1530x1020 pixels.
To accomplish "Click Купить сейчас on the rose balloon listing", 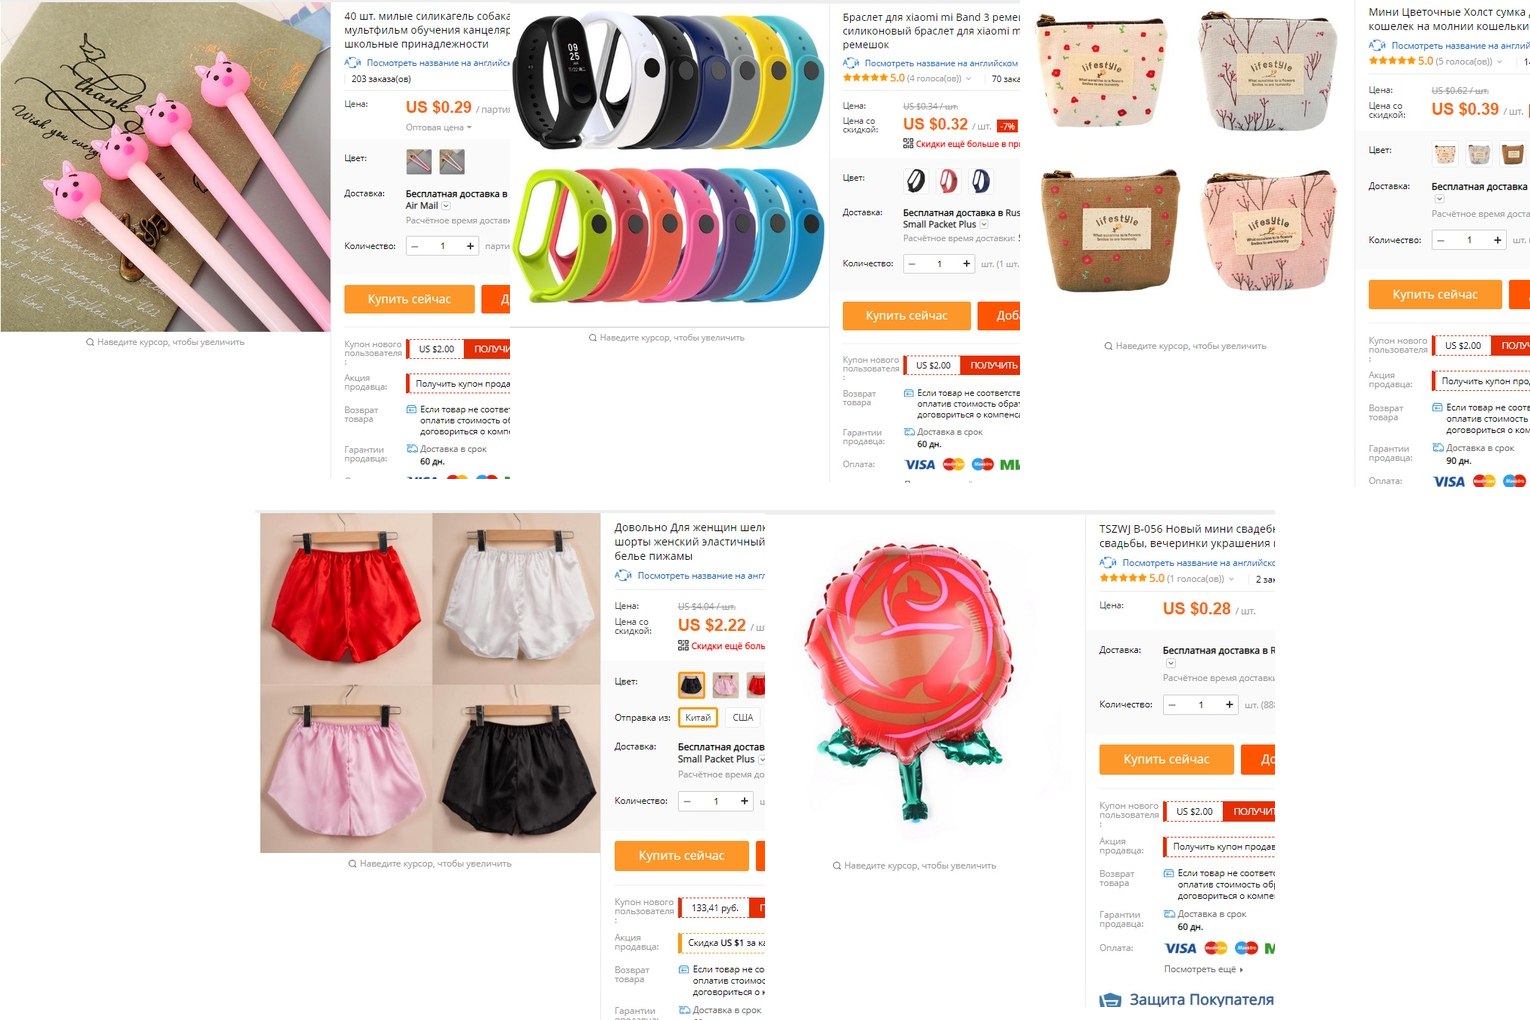I will pyautogui.click(x=1166, y=760).
